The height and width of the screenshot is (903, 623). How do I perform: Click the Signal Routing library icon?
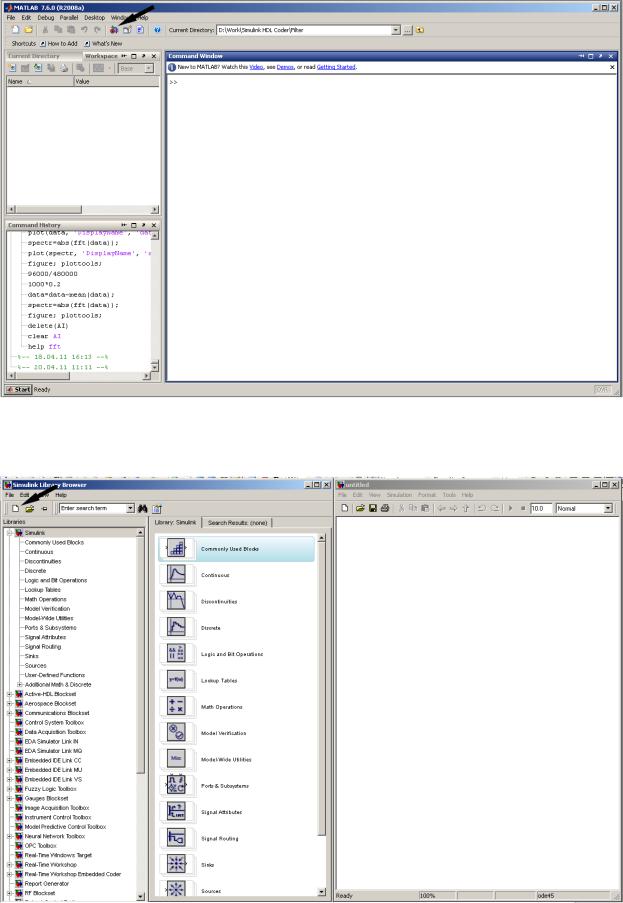click(x=176, y=838)
